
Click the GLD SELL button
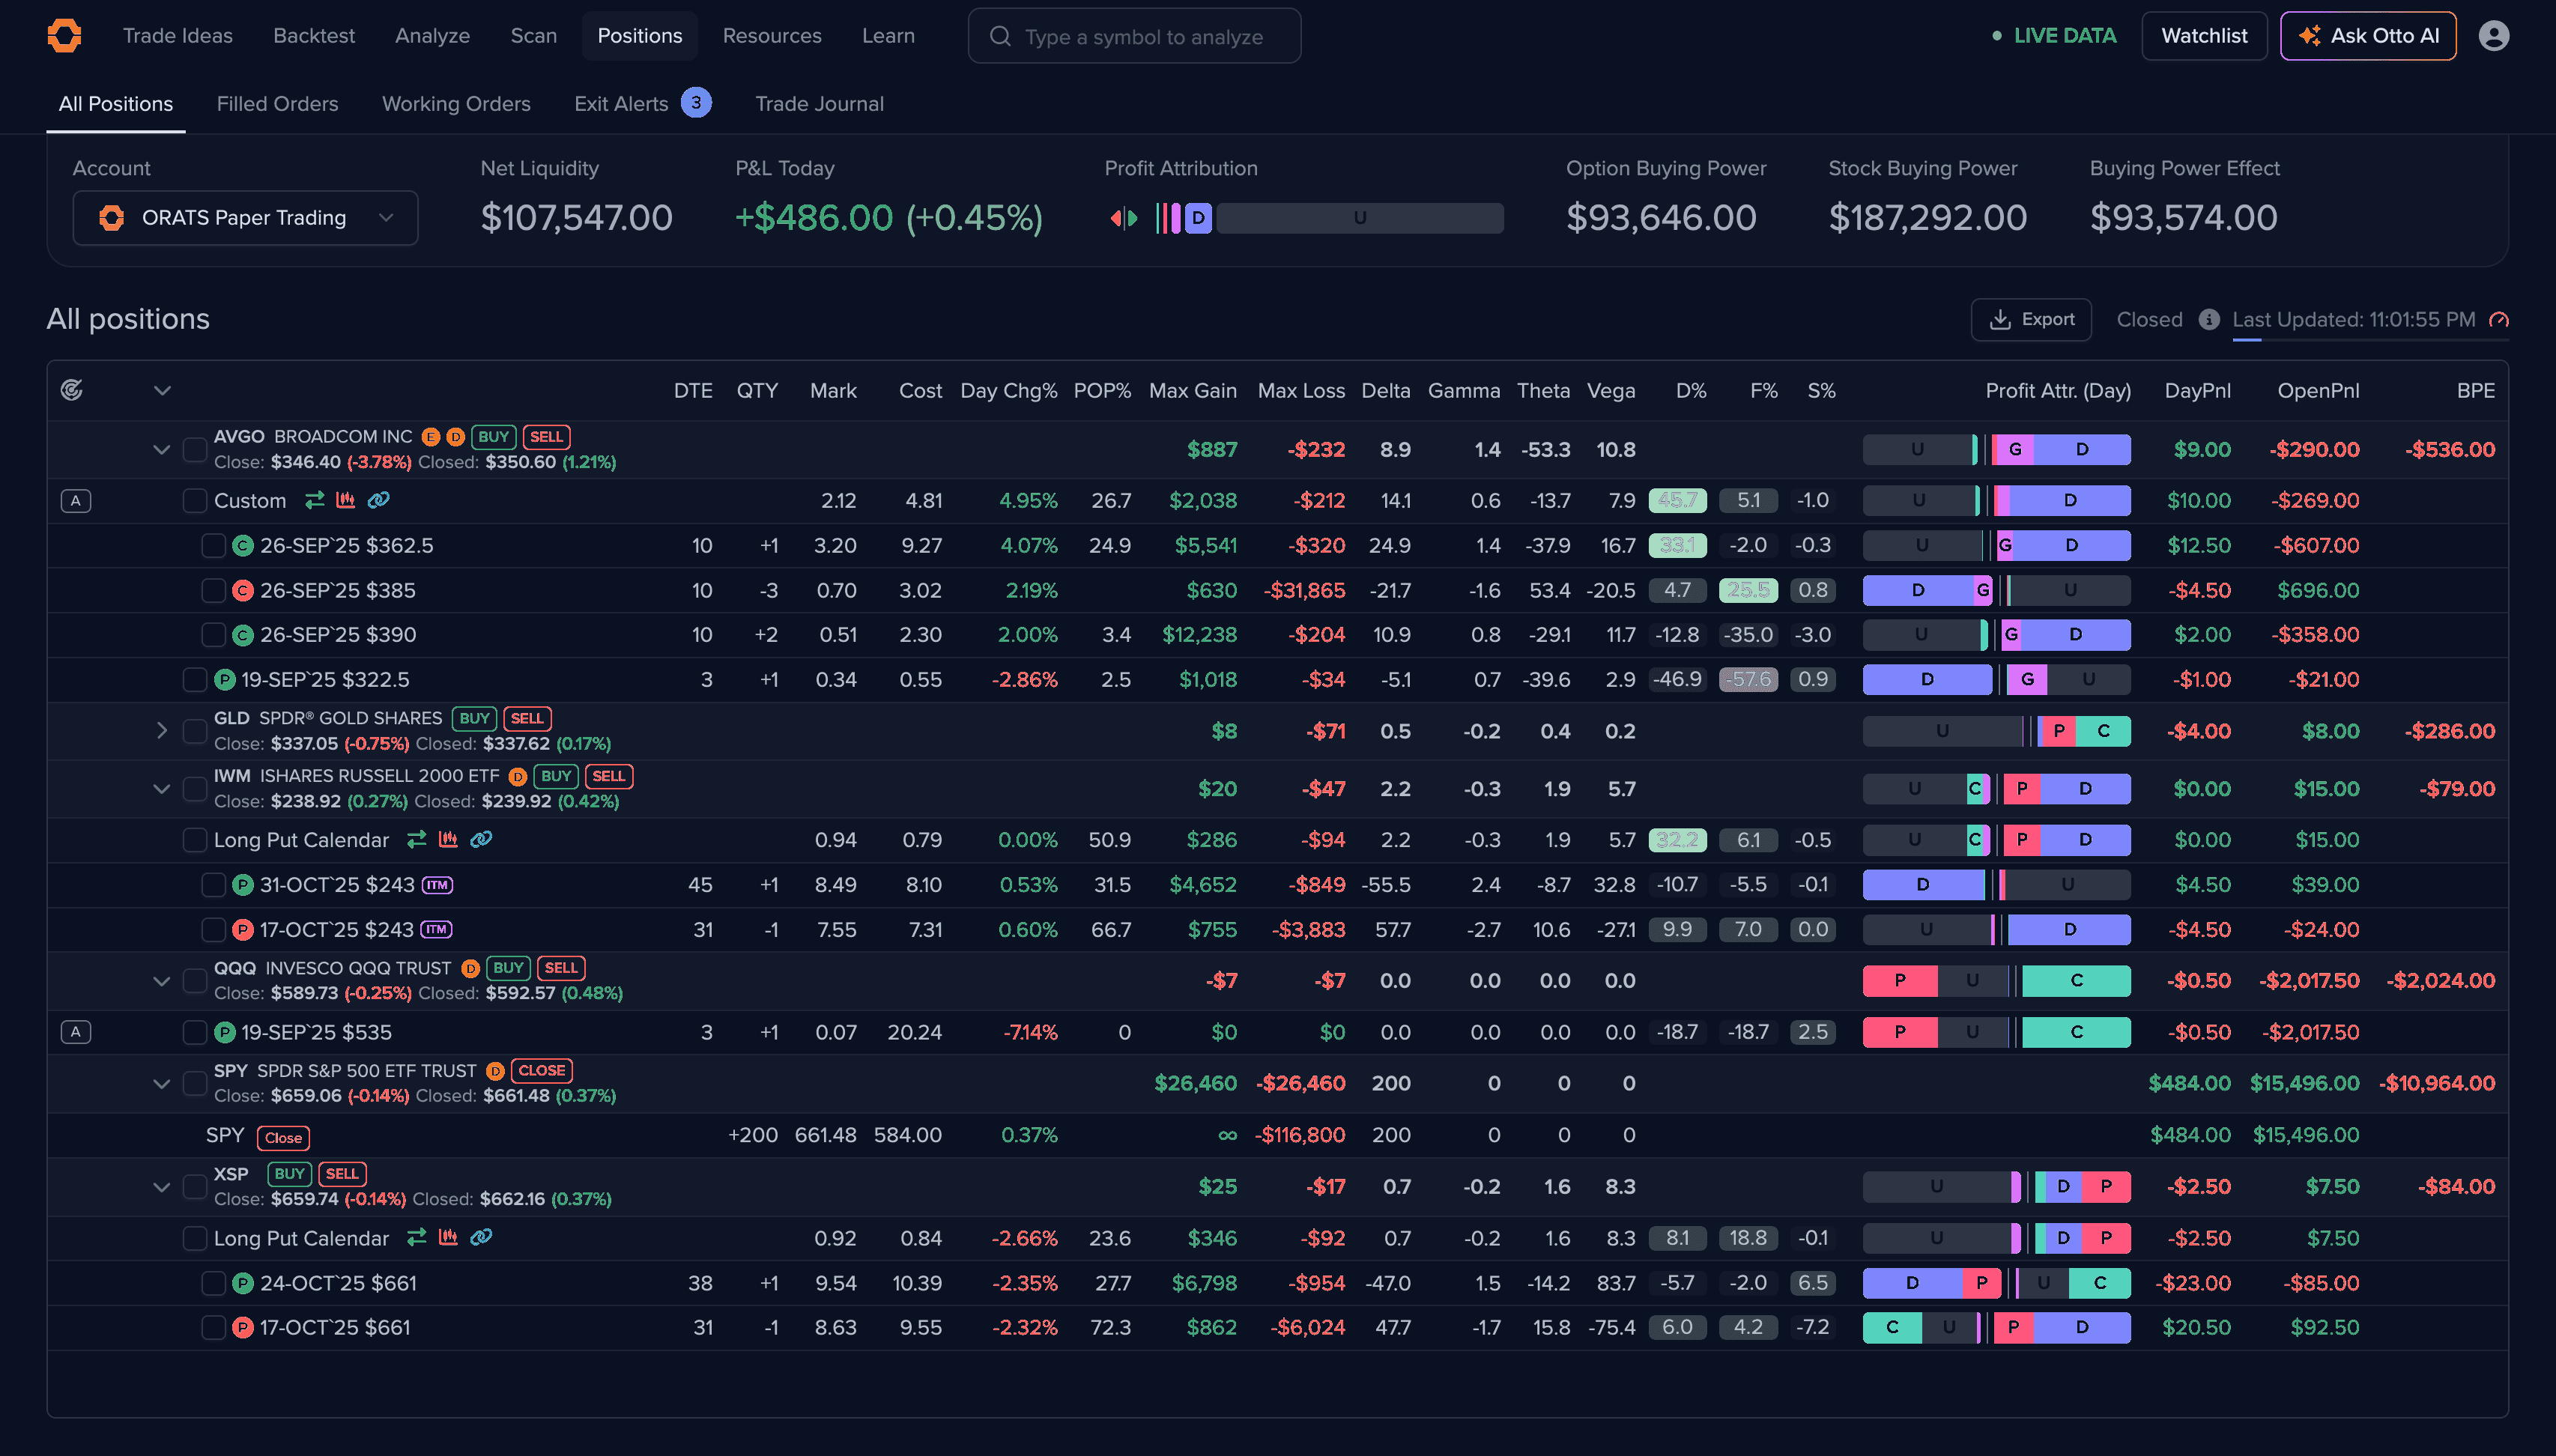click(x=527, y=718)
